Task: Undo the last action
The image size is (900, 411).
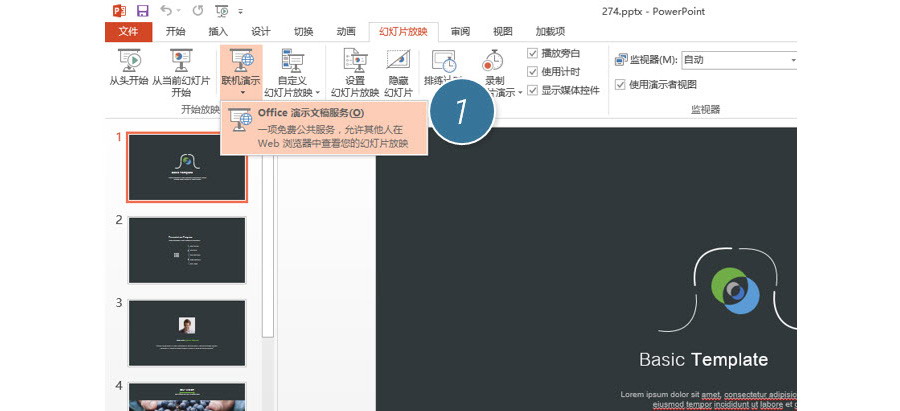Action: click(166, 10)
